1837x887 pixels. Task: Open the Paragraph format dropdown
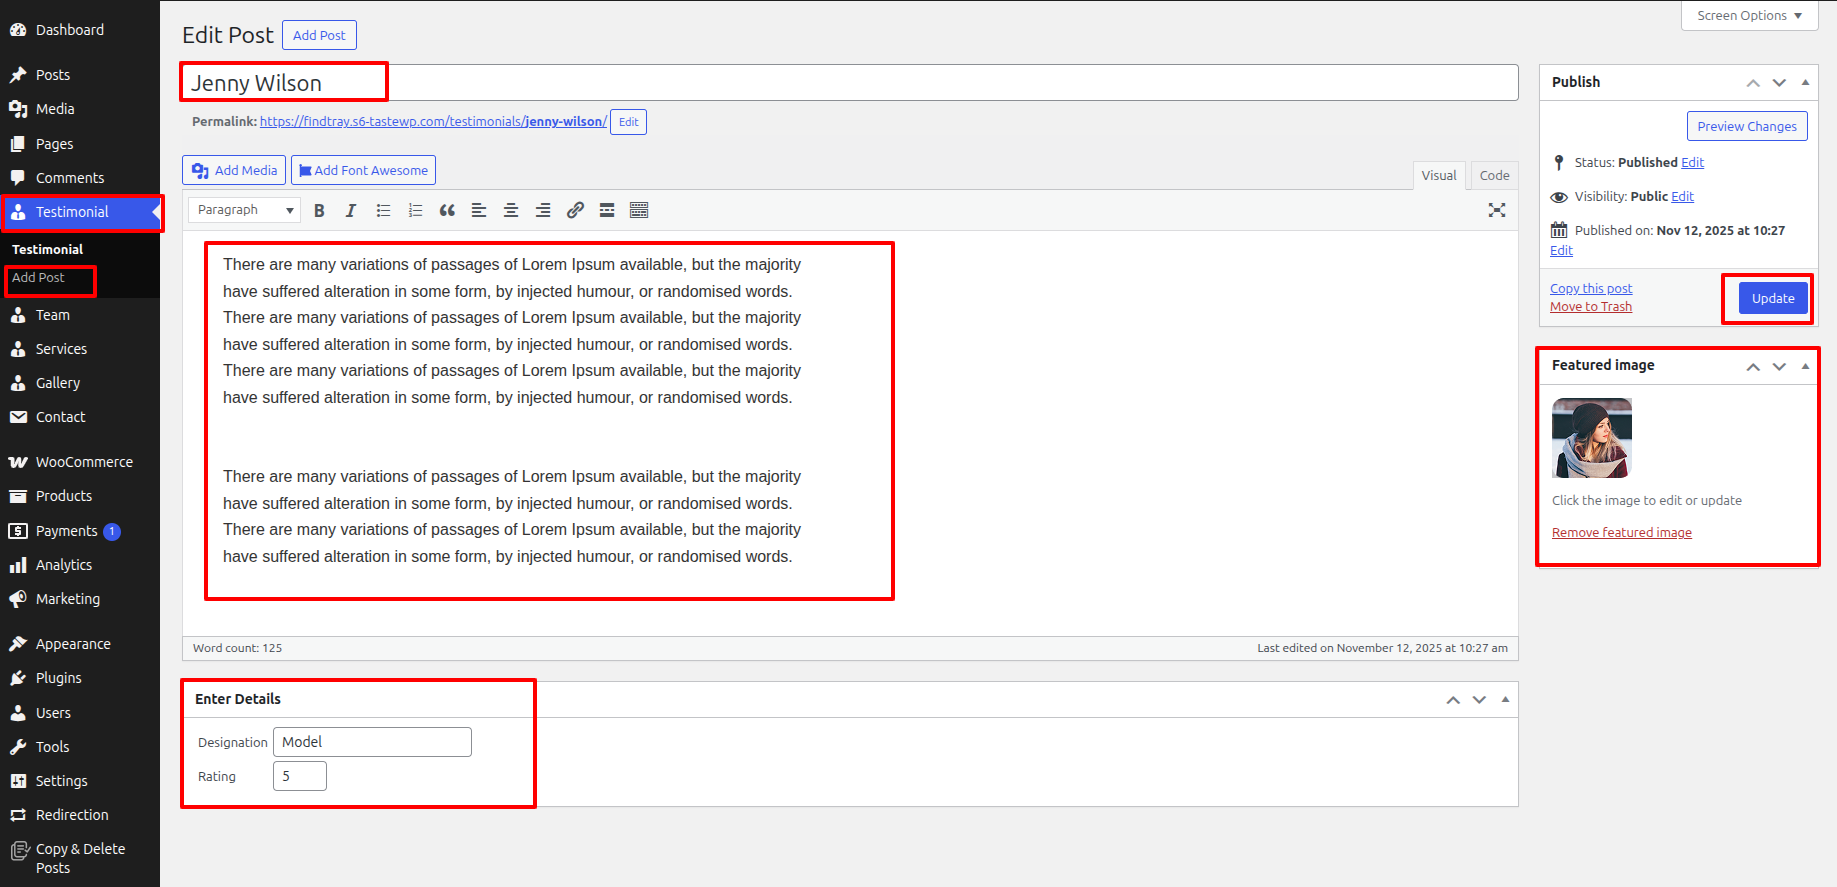pos(245,210)
